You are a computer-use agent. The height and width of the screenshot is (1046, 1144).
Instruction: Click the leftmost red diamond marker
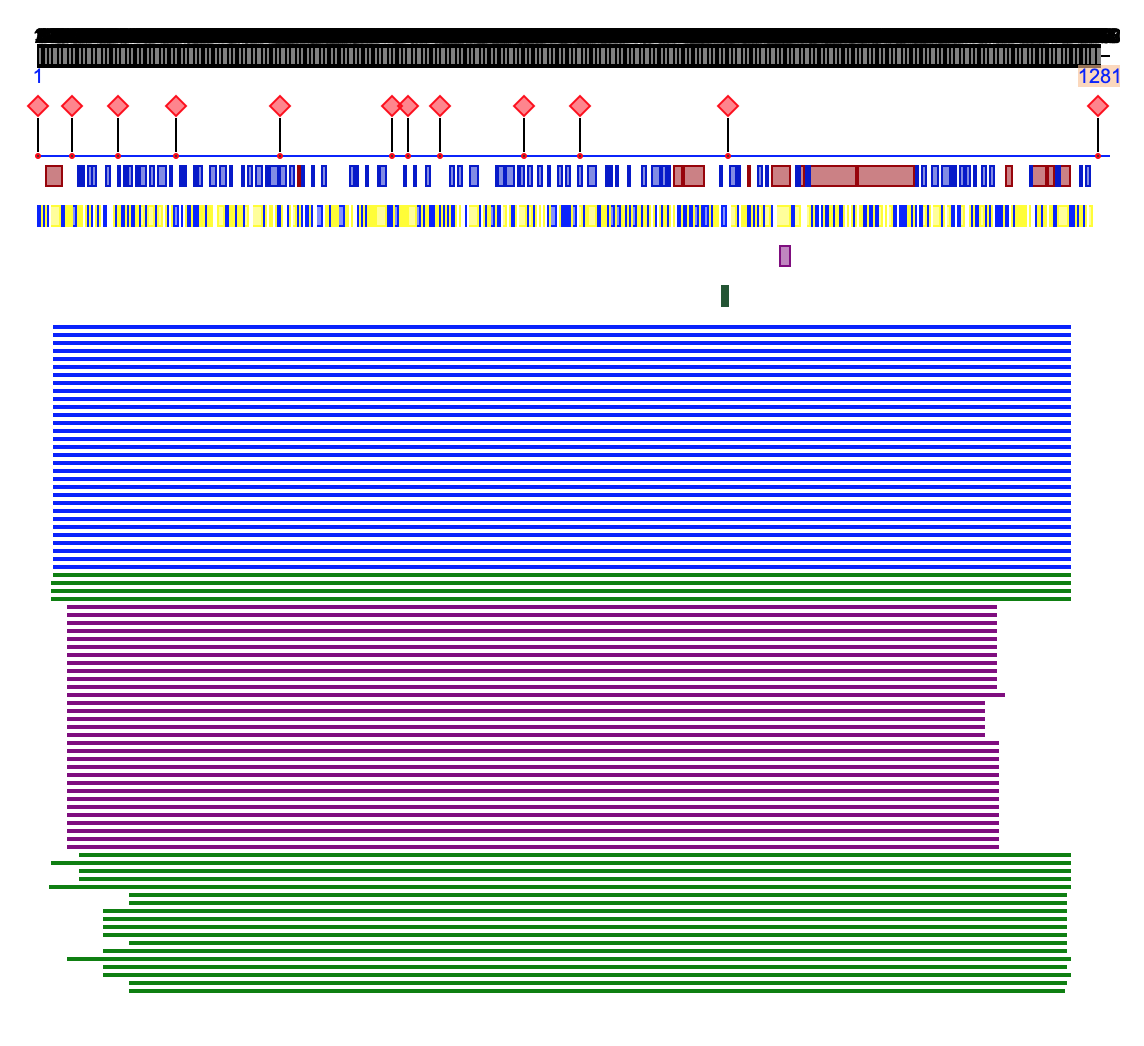(x=38, y=106)
